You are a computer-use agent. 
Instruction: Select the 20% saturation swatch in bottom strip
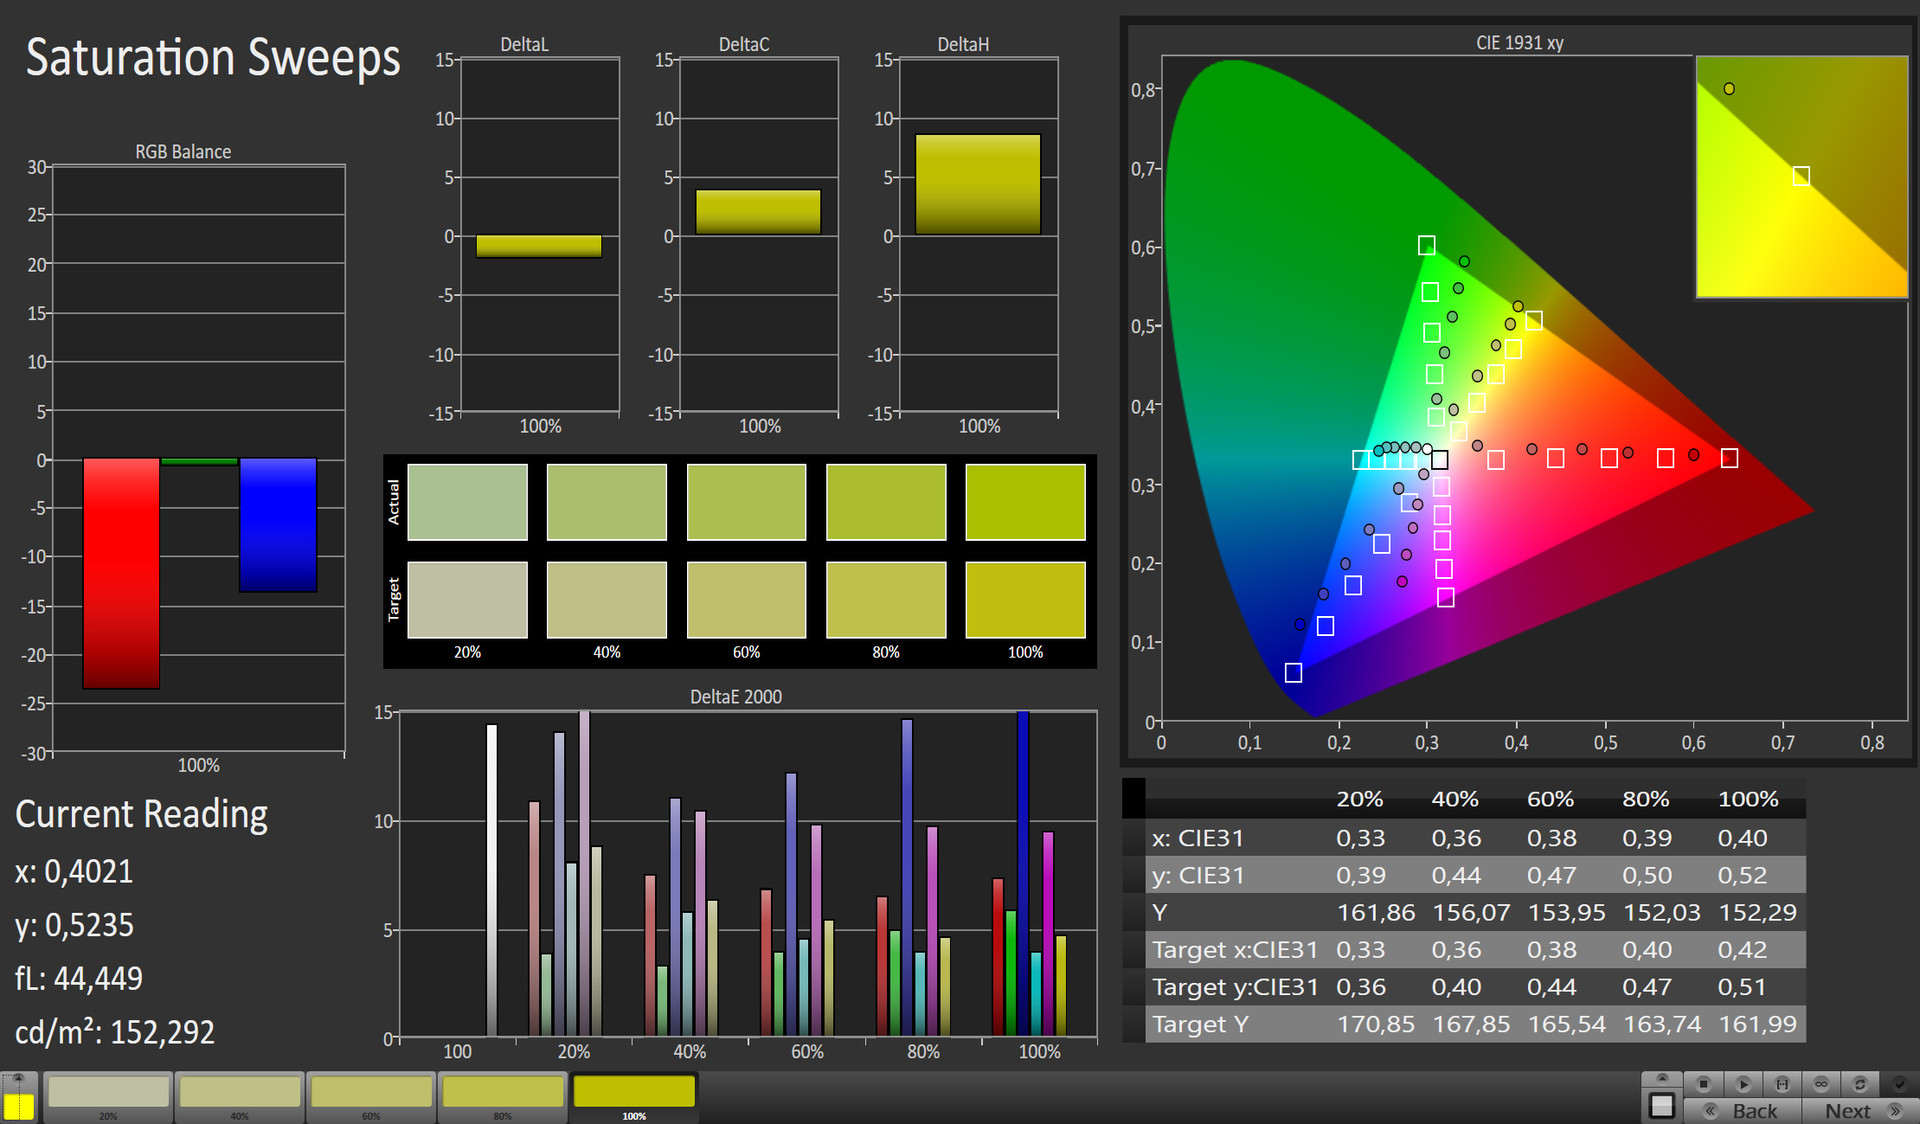(108, 1092)
